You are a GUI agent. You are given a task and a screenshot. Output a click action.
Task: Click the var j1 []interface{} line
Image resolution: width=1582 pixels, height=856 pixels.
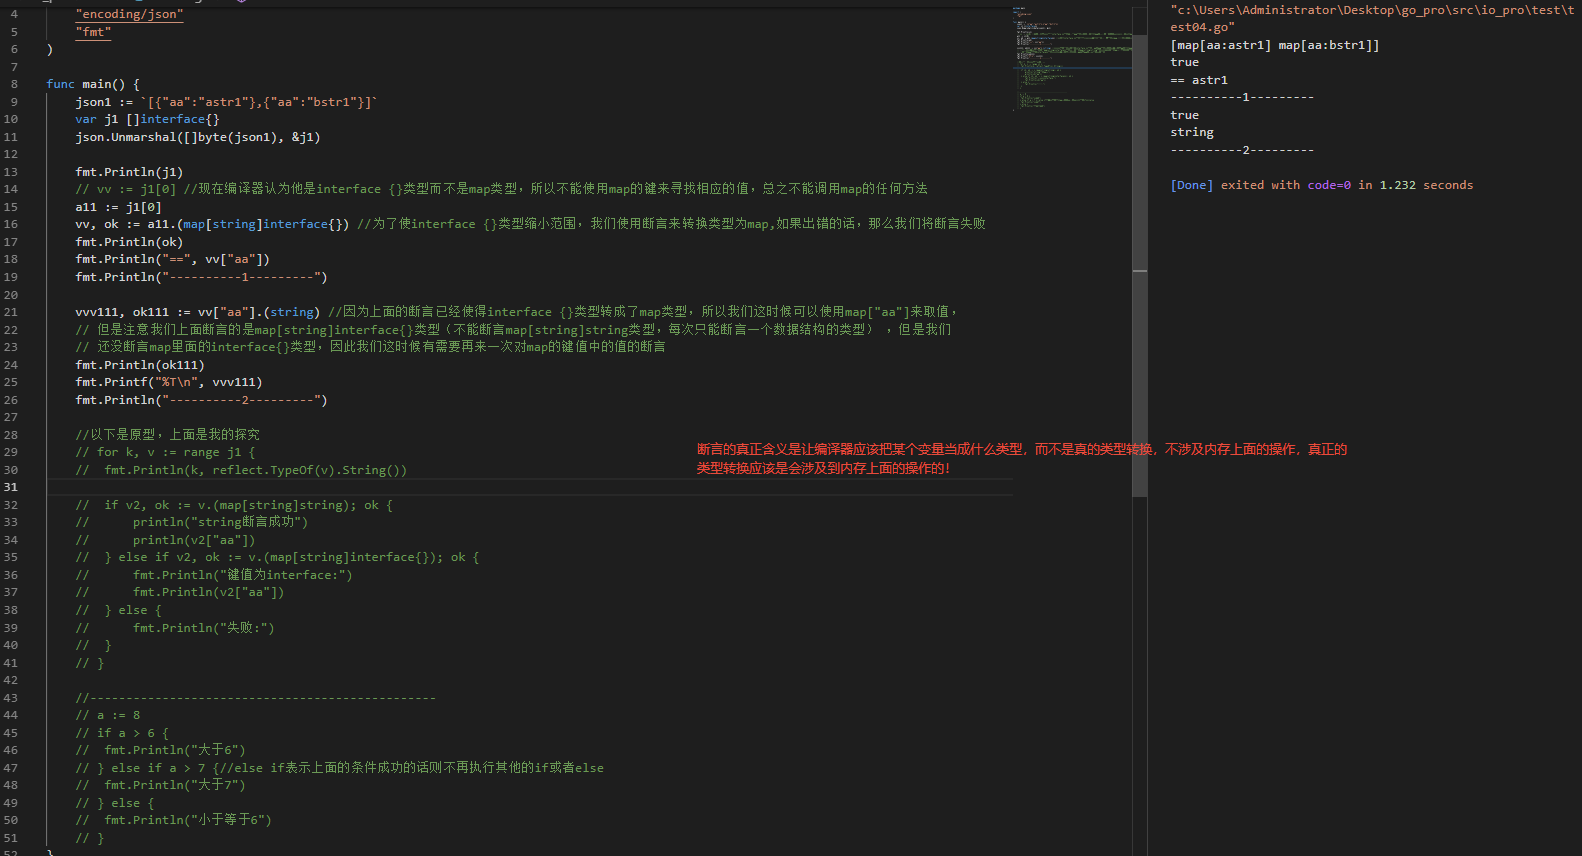[x=147, y=119]
